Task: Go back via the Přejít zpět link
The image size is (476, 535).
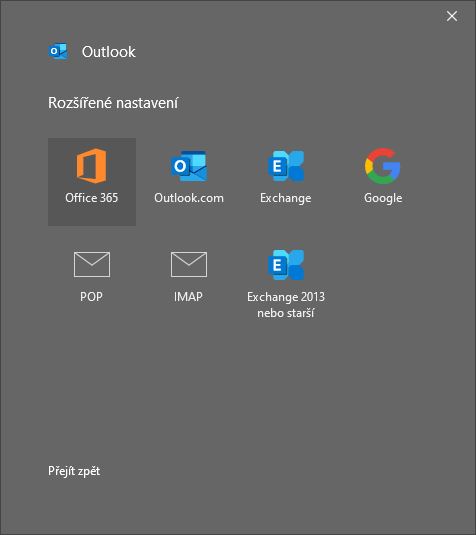Action: (x=74, y=471)
